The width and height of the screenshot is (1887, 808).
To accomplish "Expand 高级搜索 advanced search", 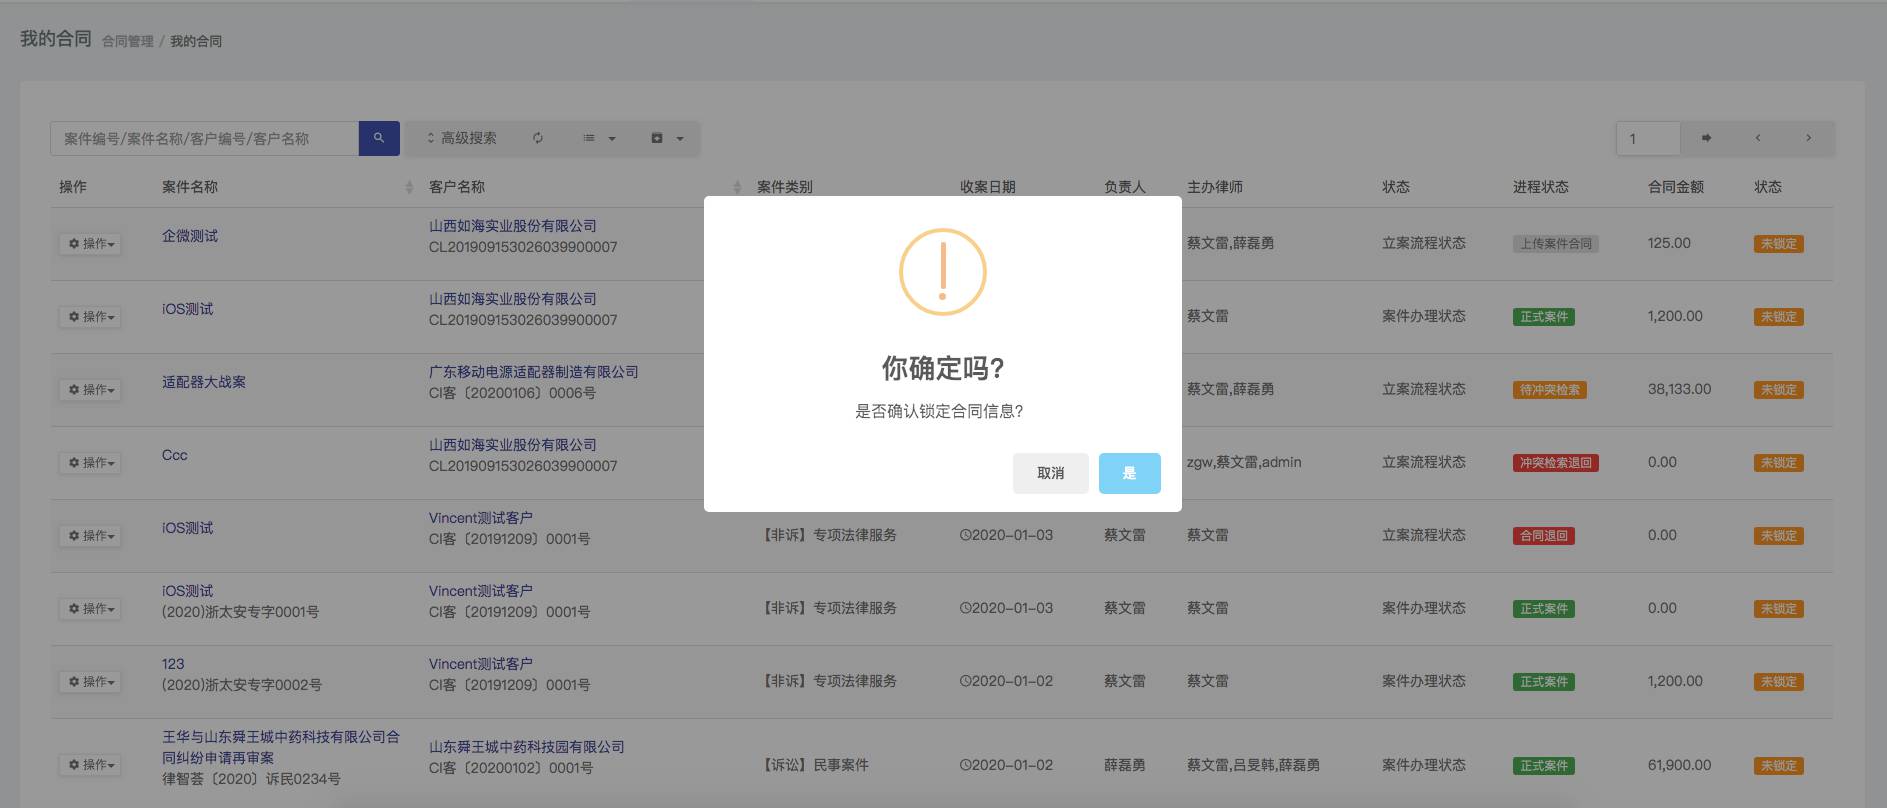I will point(462,138).
